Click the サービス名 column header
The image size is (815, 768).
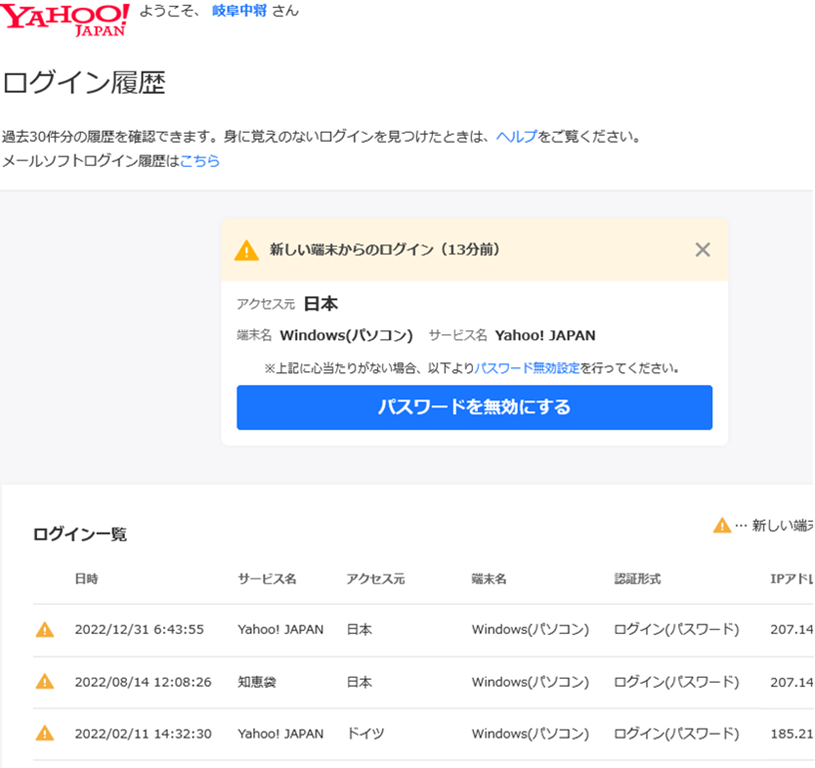click(x=267, y=579)
